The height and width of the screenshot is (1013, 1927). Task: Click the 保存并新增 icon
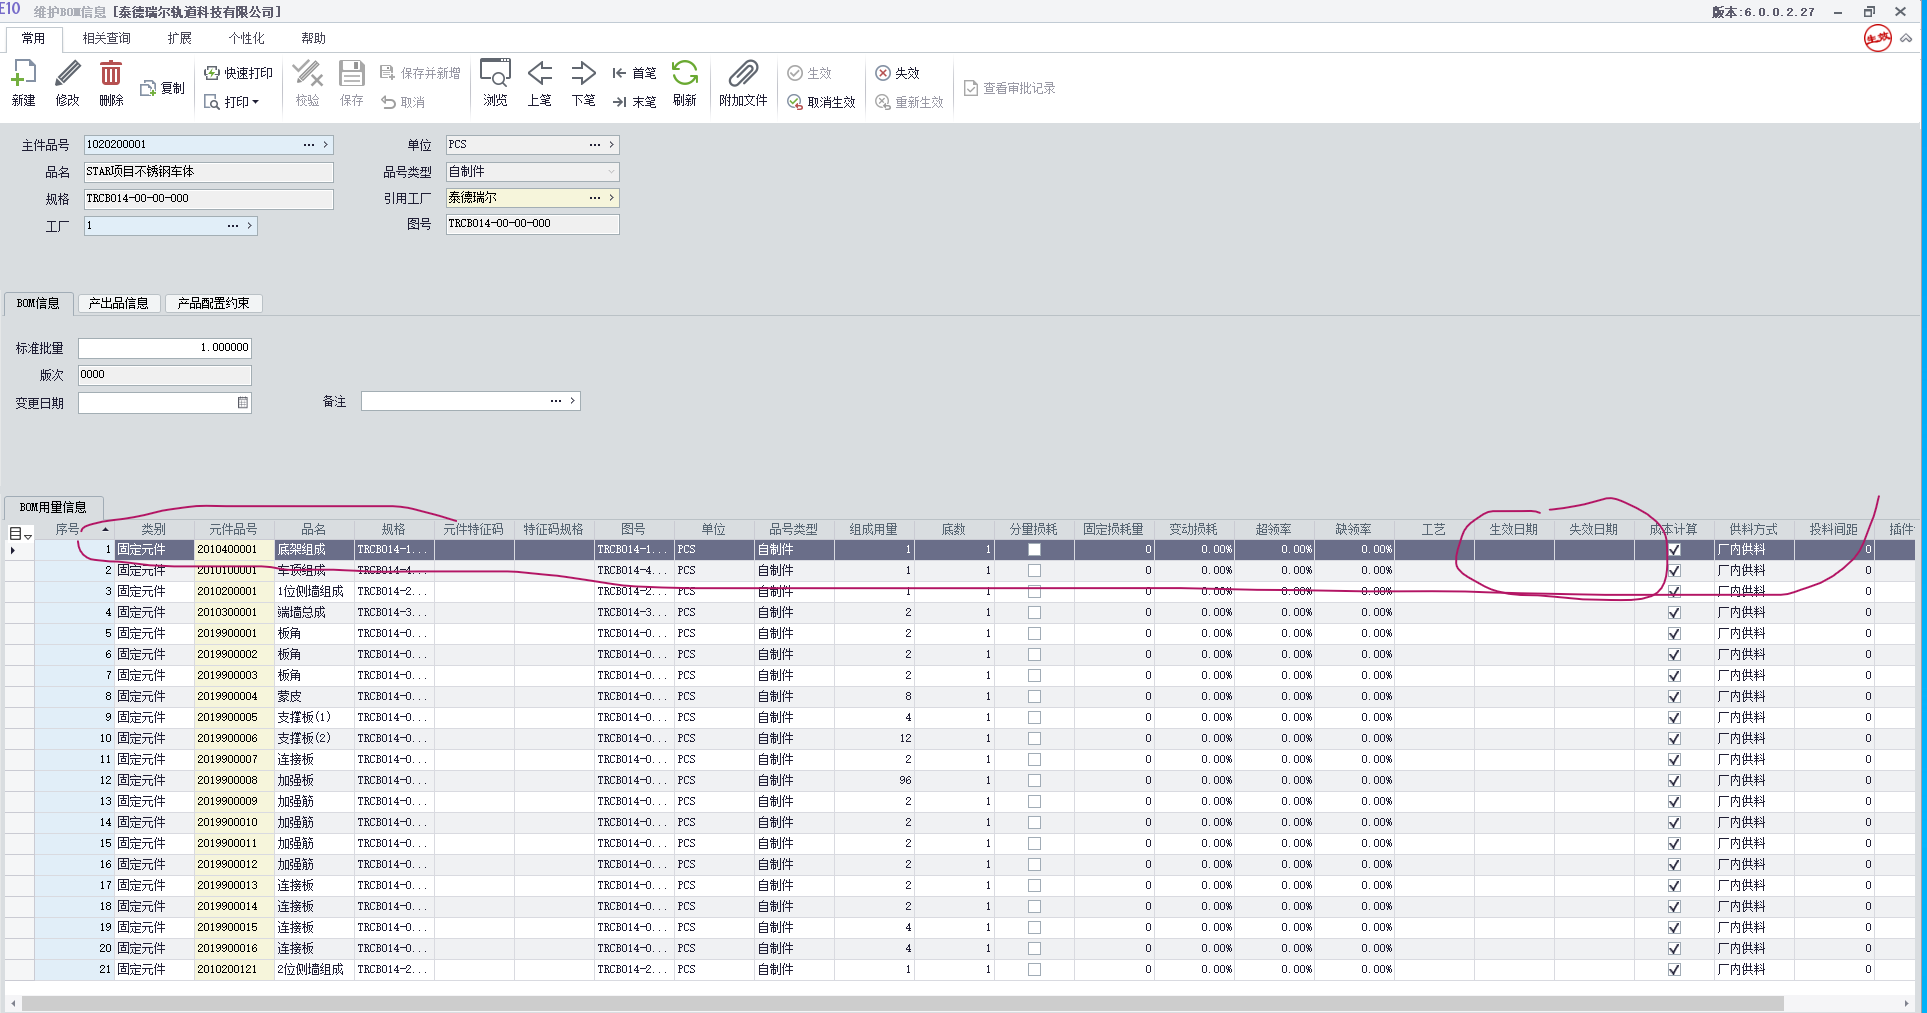pyautogui.click(x=388, y=73)
